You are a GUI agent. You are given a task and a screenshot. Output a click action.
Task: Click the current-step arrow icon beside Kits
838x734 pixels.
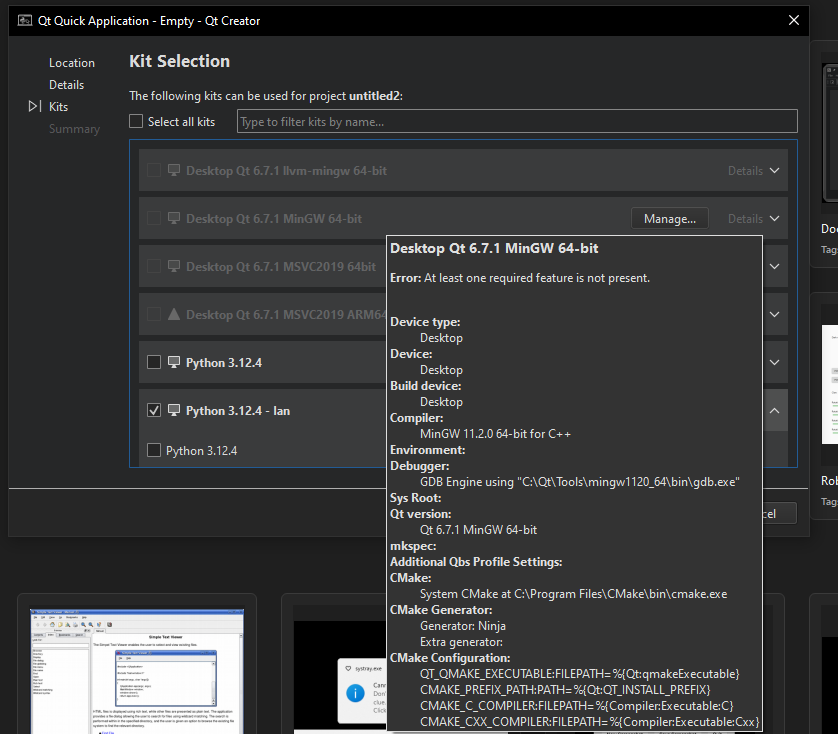point(34,106)
